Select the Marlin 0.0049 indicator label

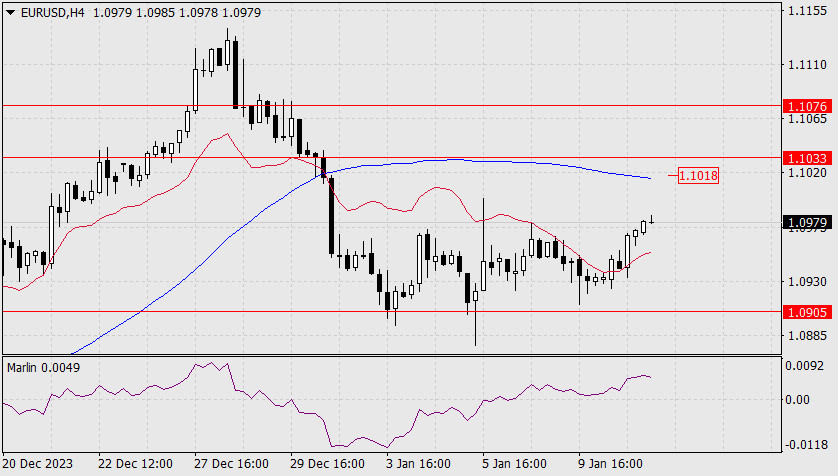point(43,368)
